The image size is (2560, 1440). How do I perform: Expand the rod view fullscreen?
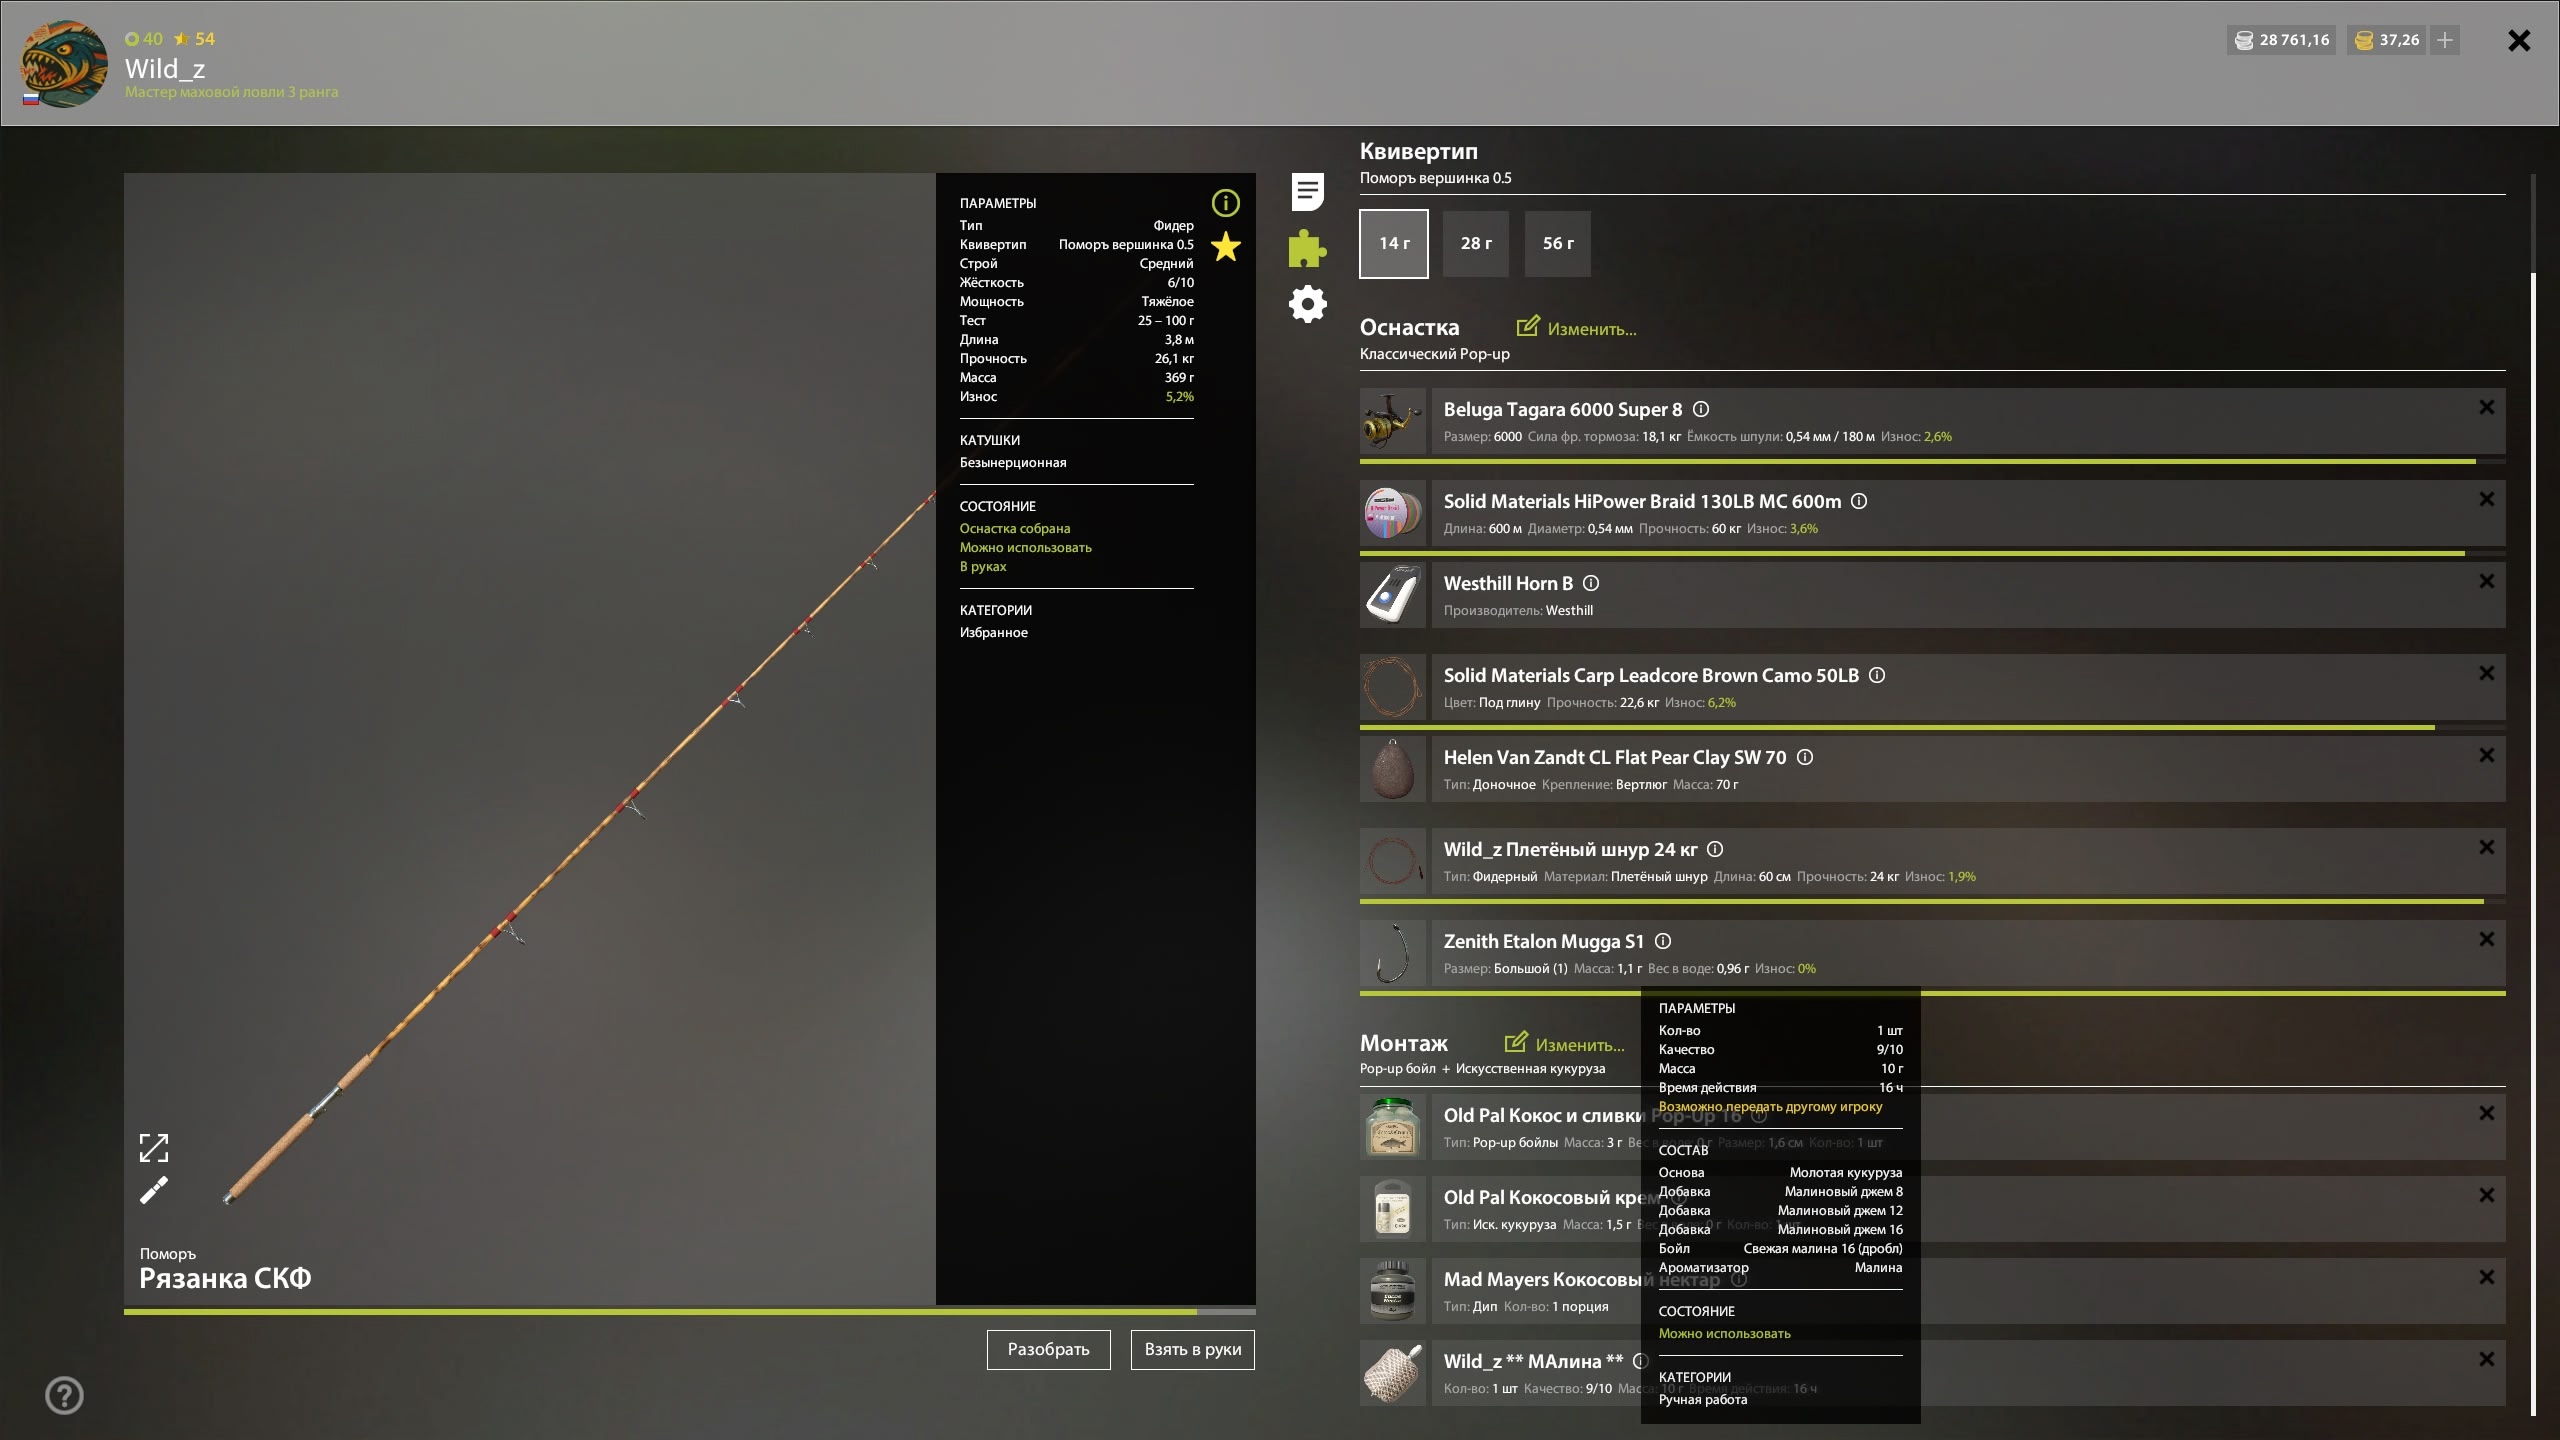pyautogui.click(x=154, y=1148)
